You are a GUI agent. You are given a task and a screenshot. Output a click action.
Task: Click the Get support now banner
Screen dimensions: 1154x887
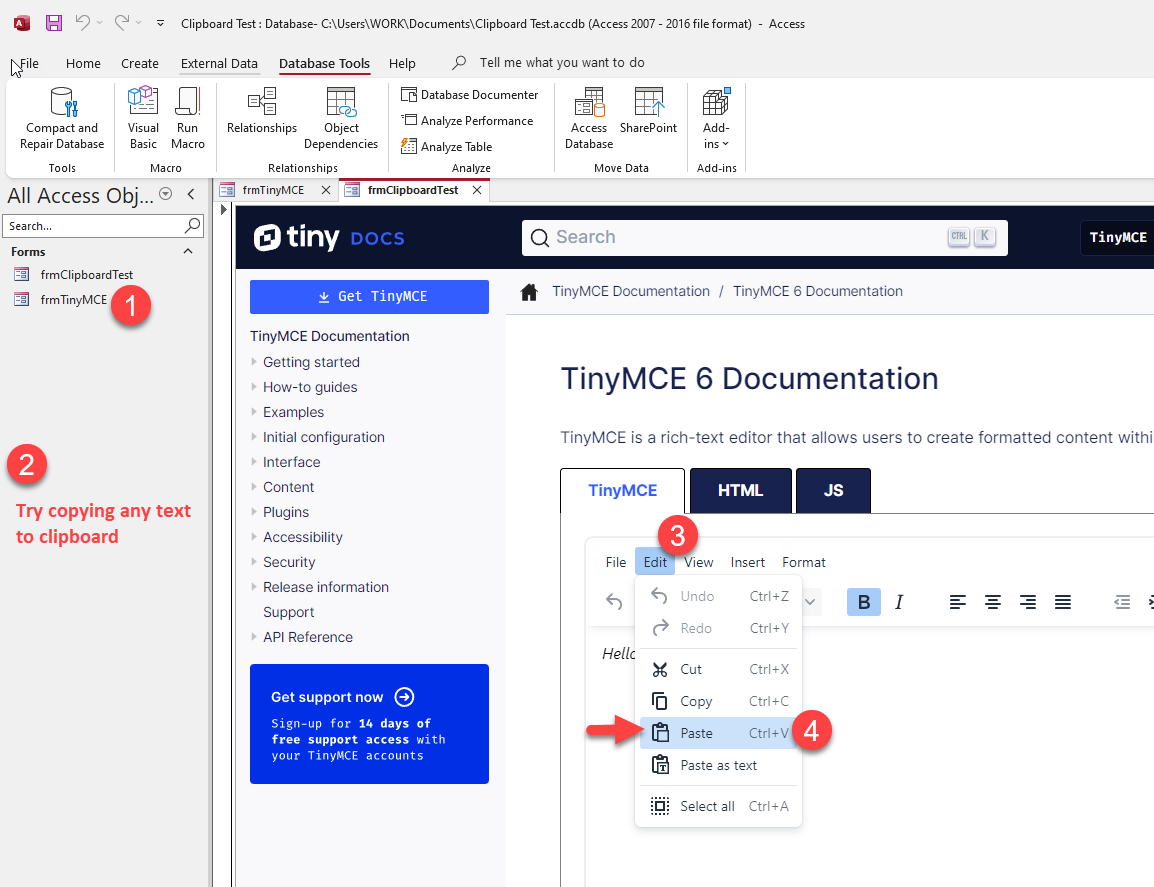pyautogui.click(x=369, y=724)
